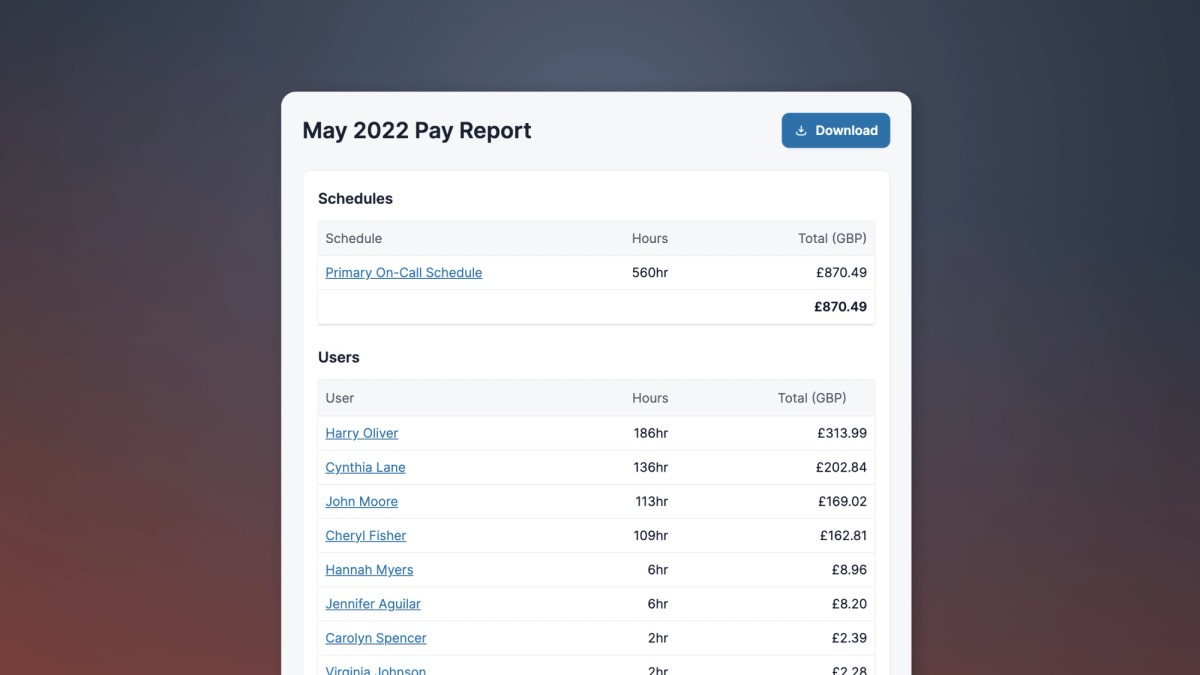Open the Primary On-Call Schedule link
1200x675 pixels.
(403, 272)
